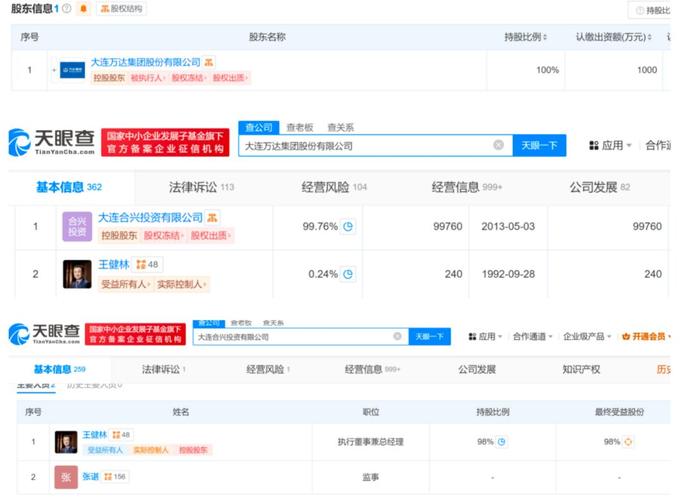Click 实际控制人 tag in the 0.24% row
The height and width of the screenshot is (500, 683).
[182, 284]
